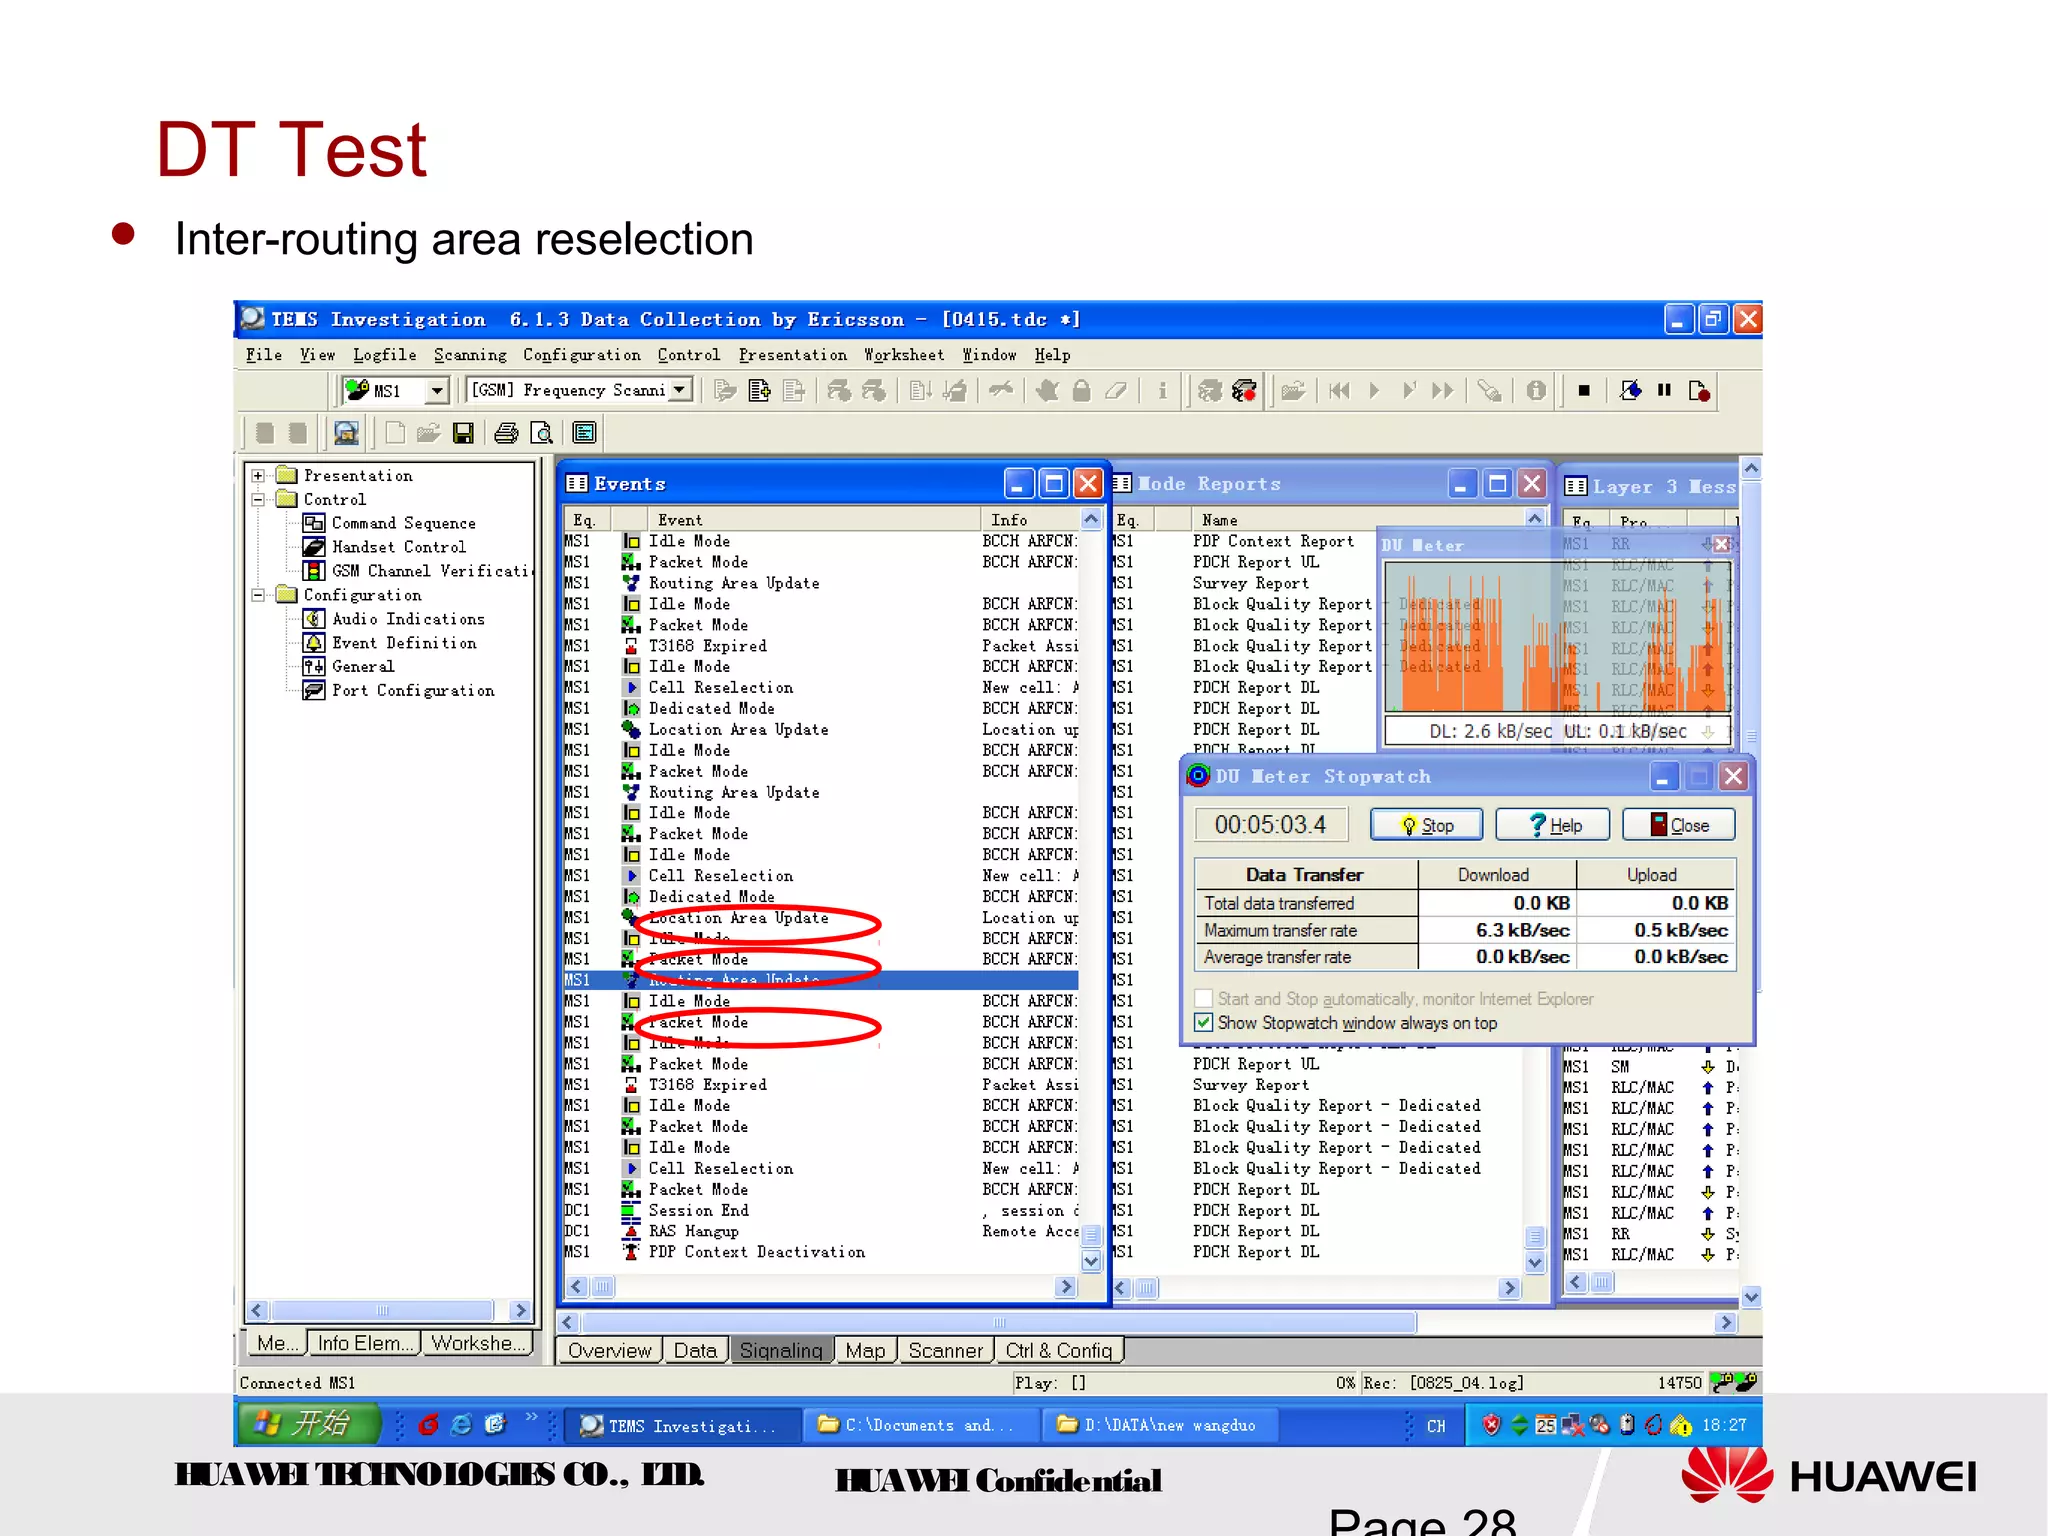Click the new document icon
The image size is (2048, 1536).
pyautogui.click(x=395, y=433)
